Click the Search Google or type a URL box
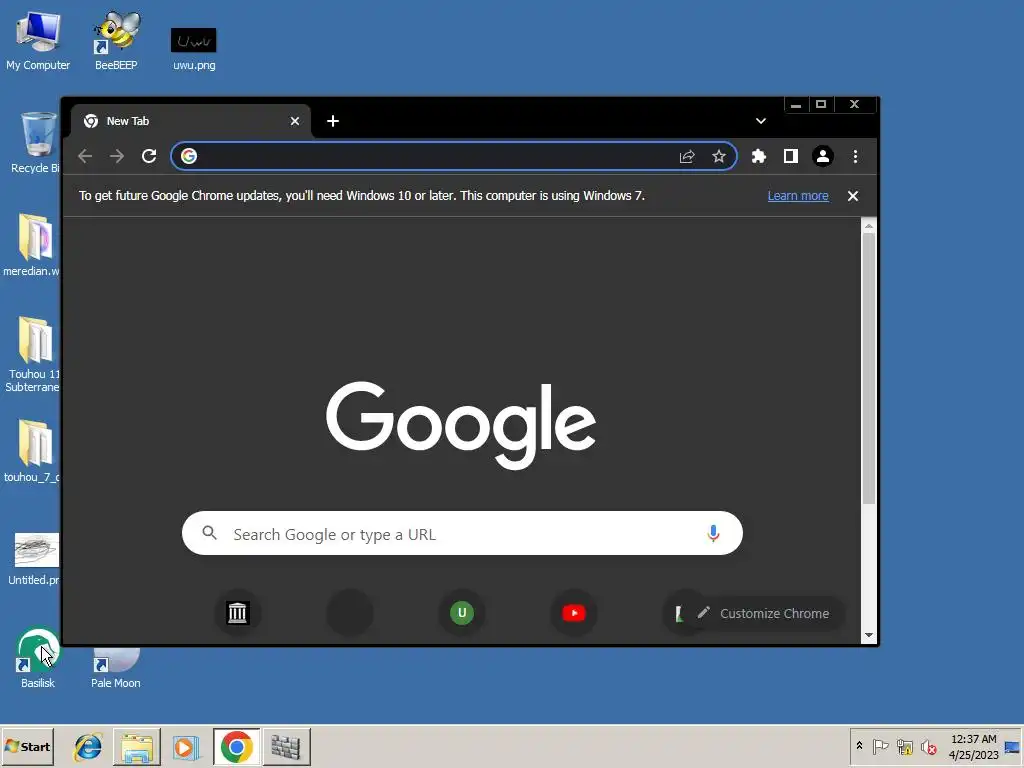Screen dimensions: 1024x768 462,534
